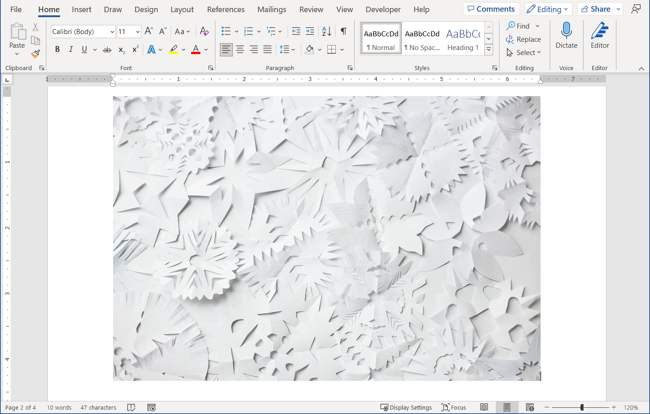This screenshot has width=650, height=414.
Task: Click the Sort icon in Paragraph group
Action: (326, 31)
